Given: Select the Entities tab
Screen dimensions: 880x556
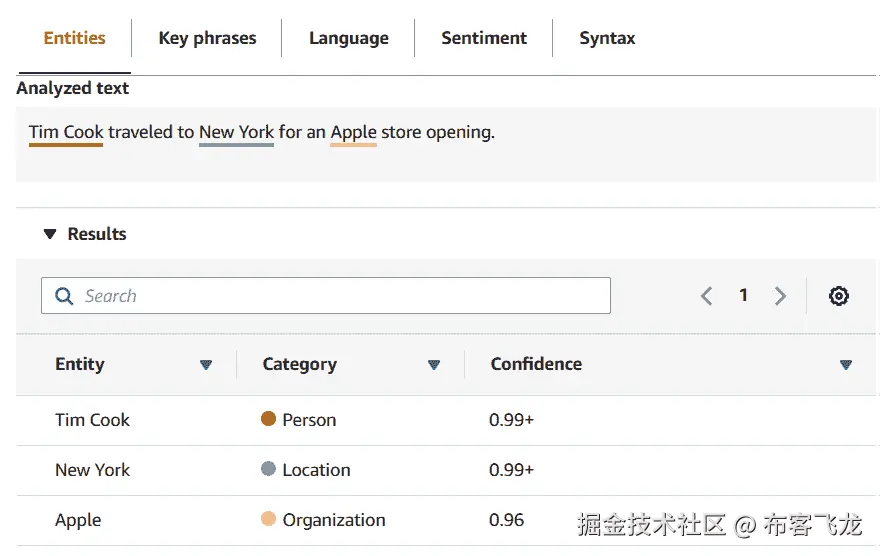Looking at the screenshot, I should (x=74, y=39).
